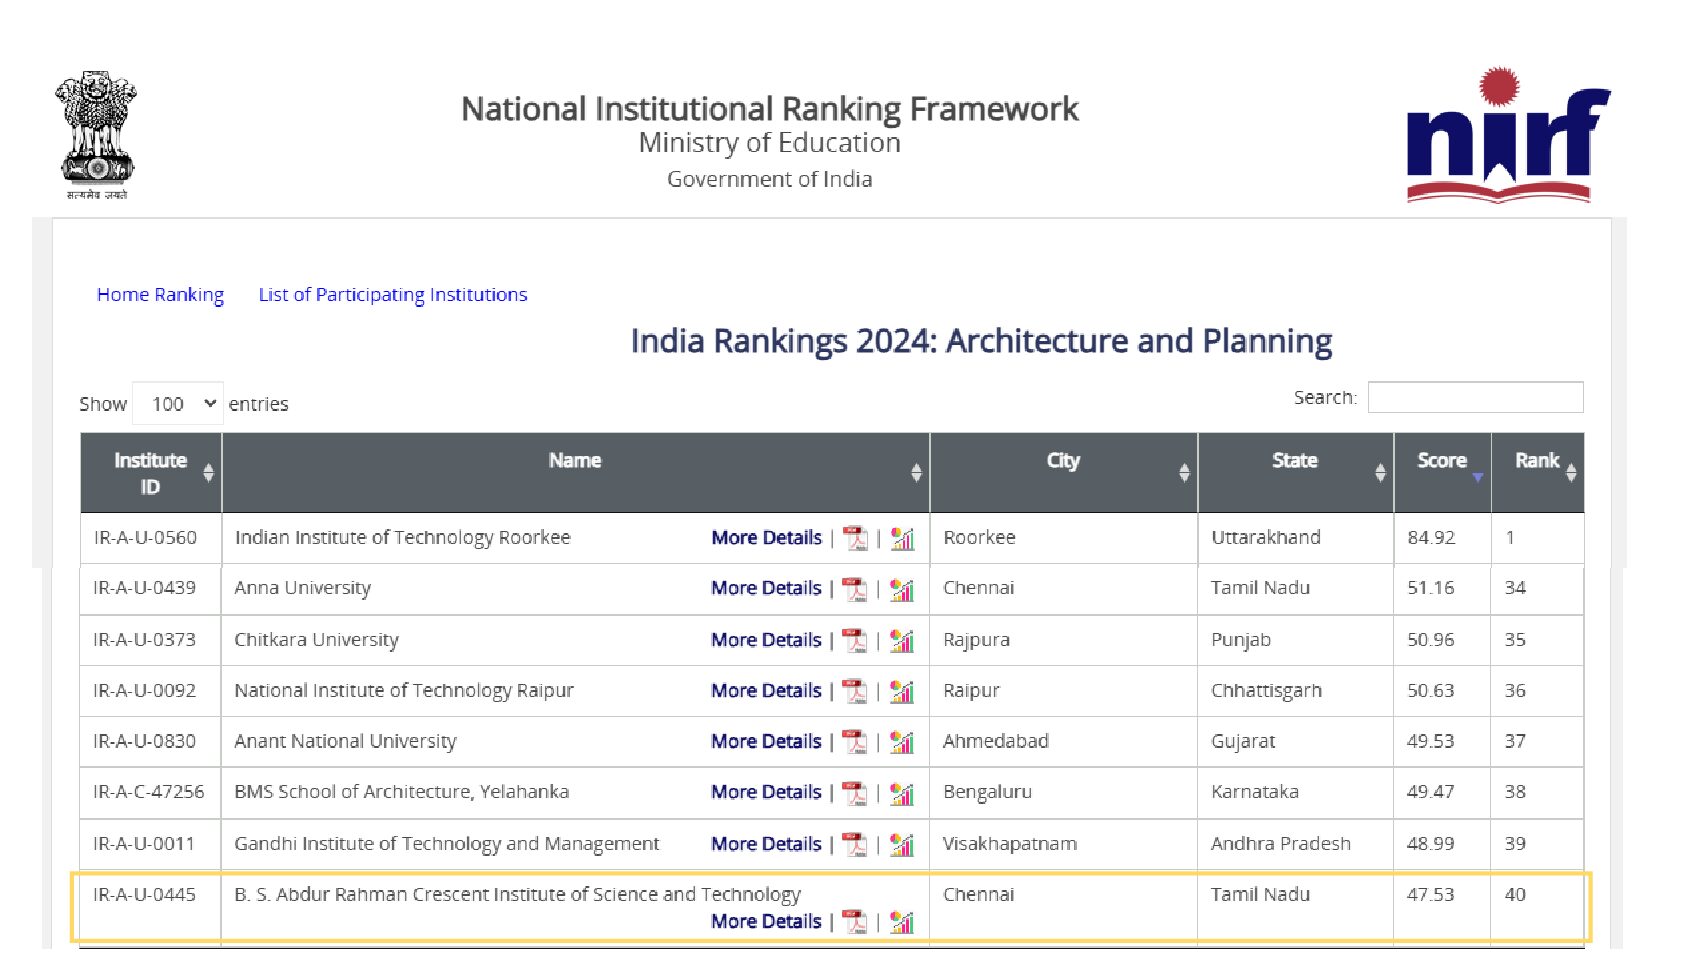Image resolution: width=1707 pixels, height=960 pixels.
Task: Open PDF icon for Gandhi Institute row
Action: 855,844
